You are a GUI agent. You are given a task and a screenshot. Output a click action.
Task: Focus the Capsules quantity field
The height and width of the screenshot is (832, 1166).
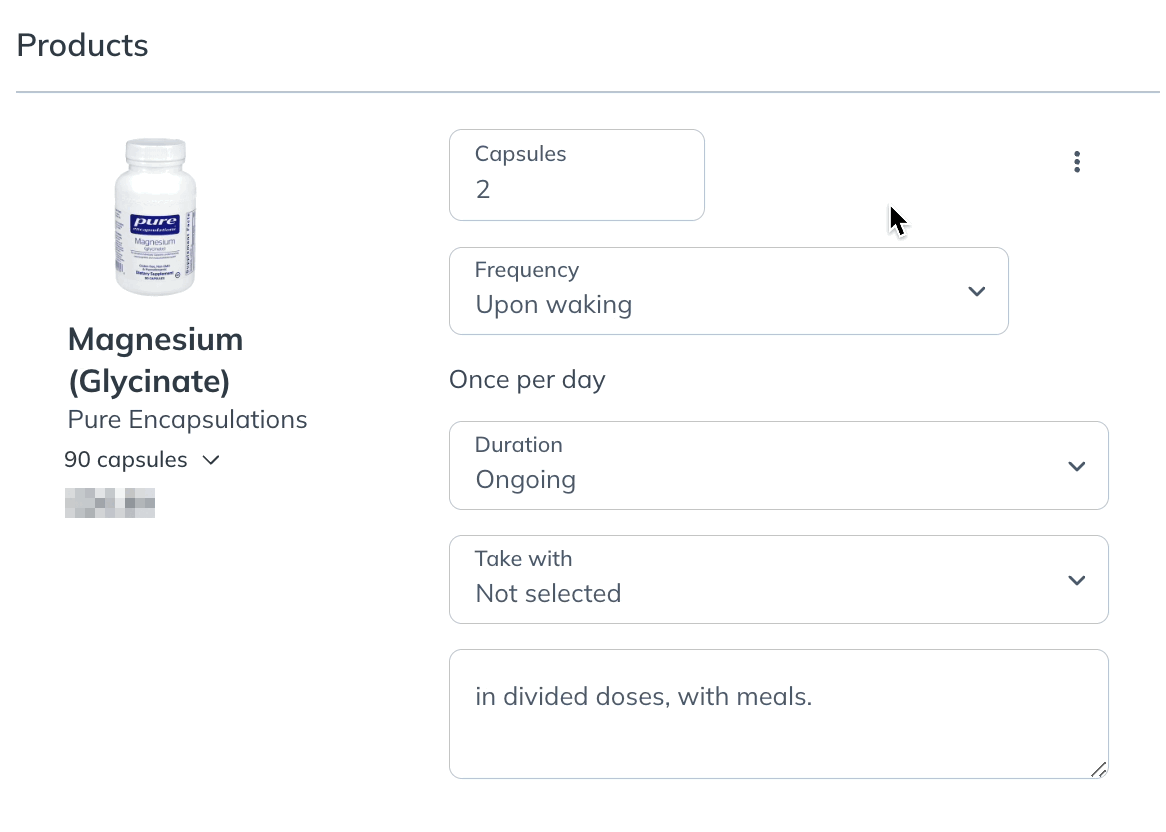coord(576,175)
